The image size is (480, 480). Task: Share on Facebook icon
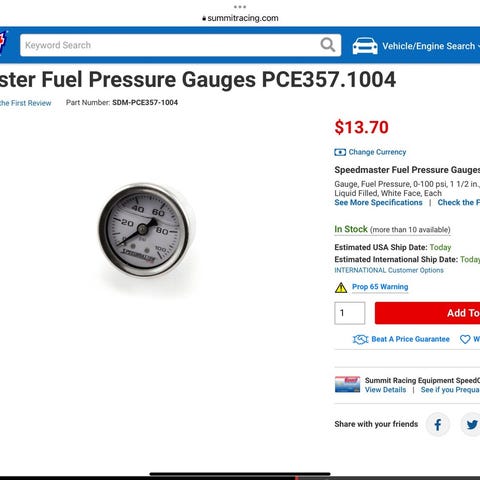click(x=438, y=424)
